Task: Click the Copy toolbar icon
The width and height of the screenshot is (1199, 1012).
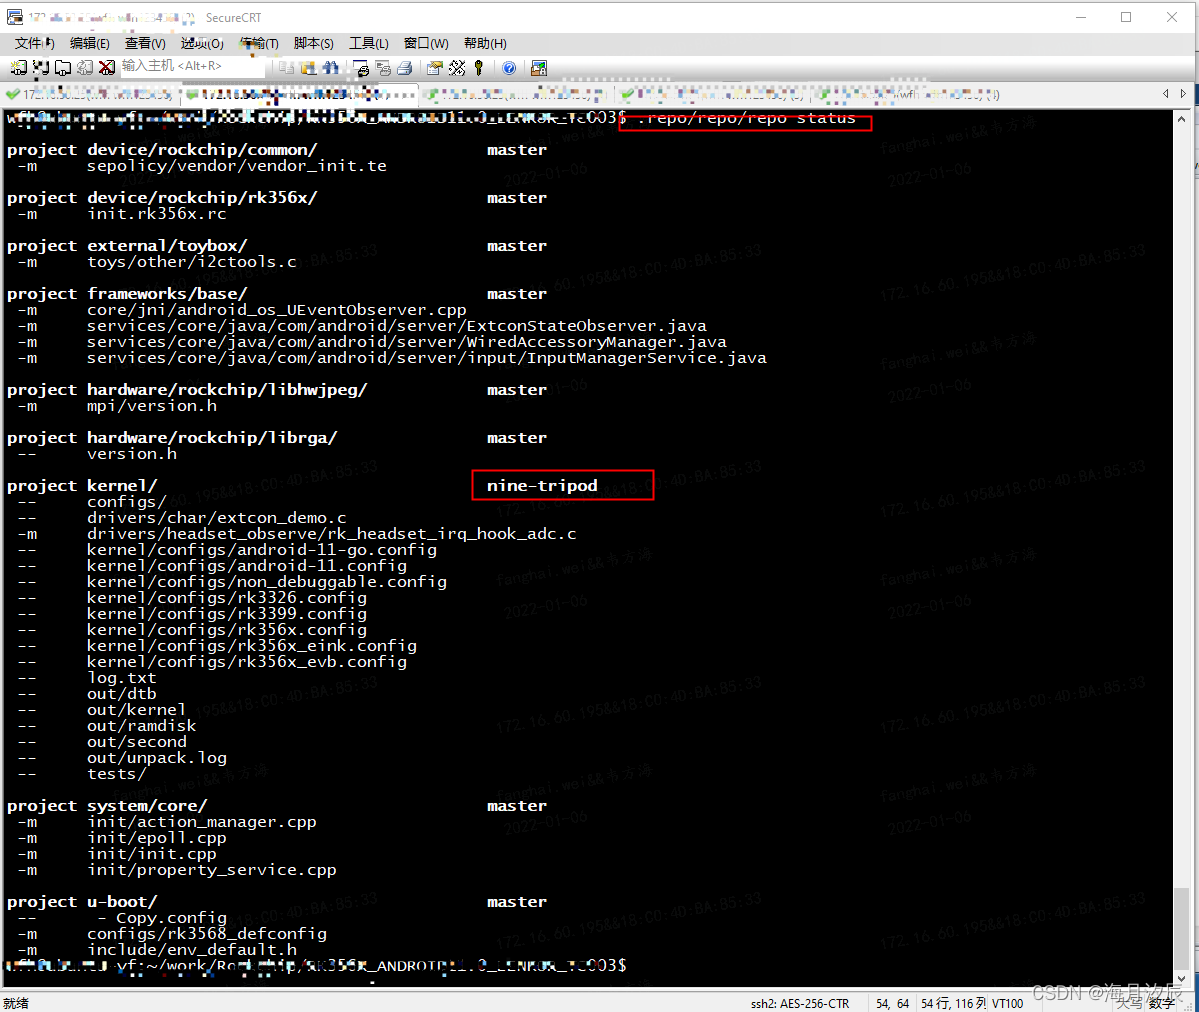Action: coord(287,68)
